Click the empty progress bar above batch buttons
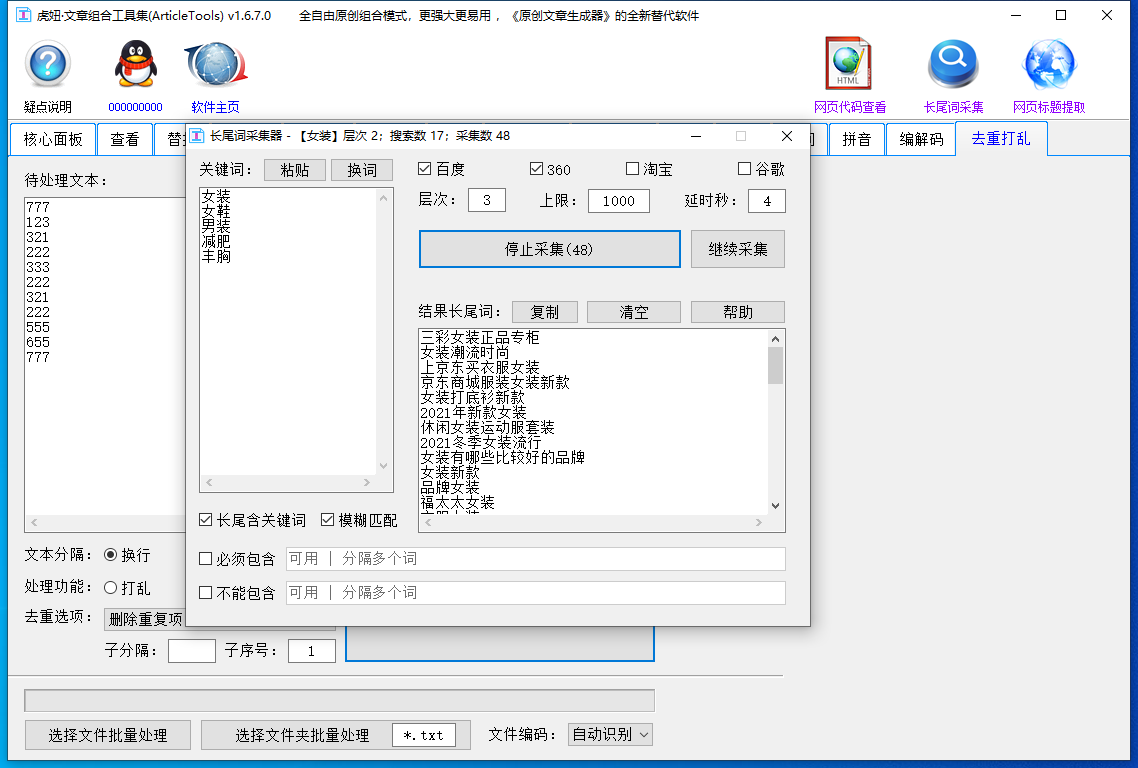 pos(340,700)
